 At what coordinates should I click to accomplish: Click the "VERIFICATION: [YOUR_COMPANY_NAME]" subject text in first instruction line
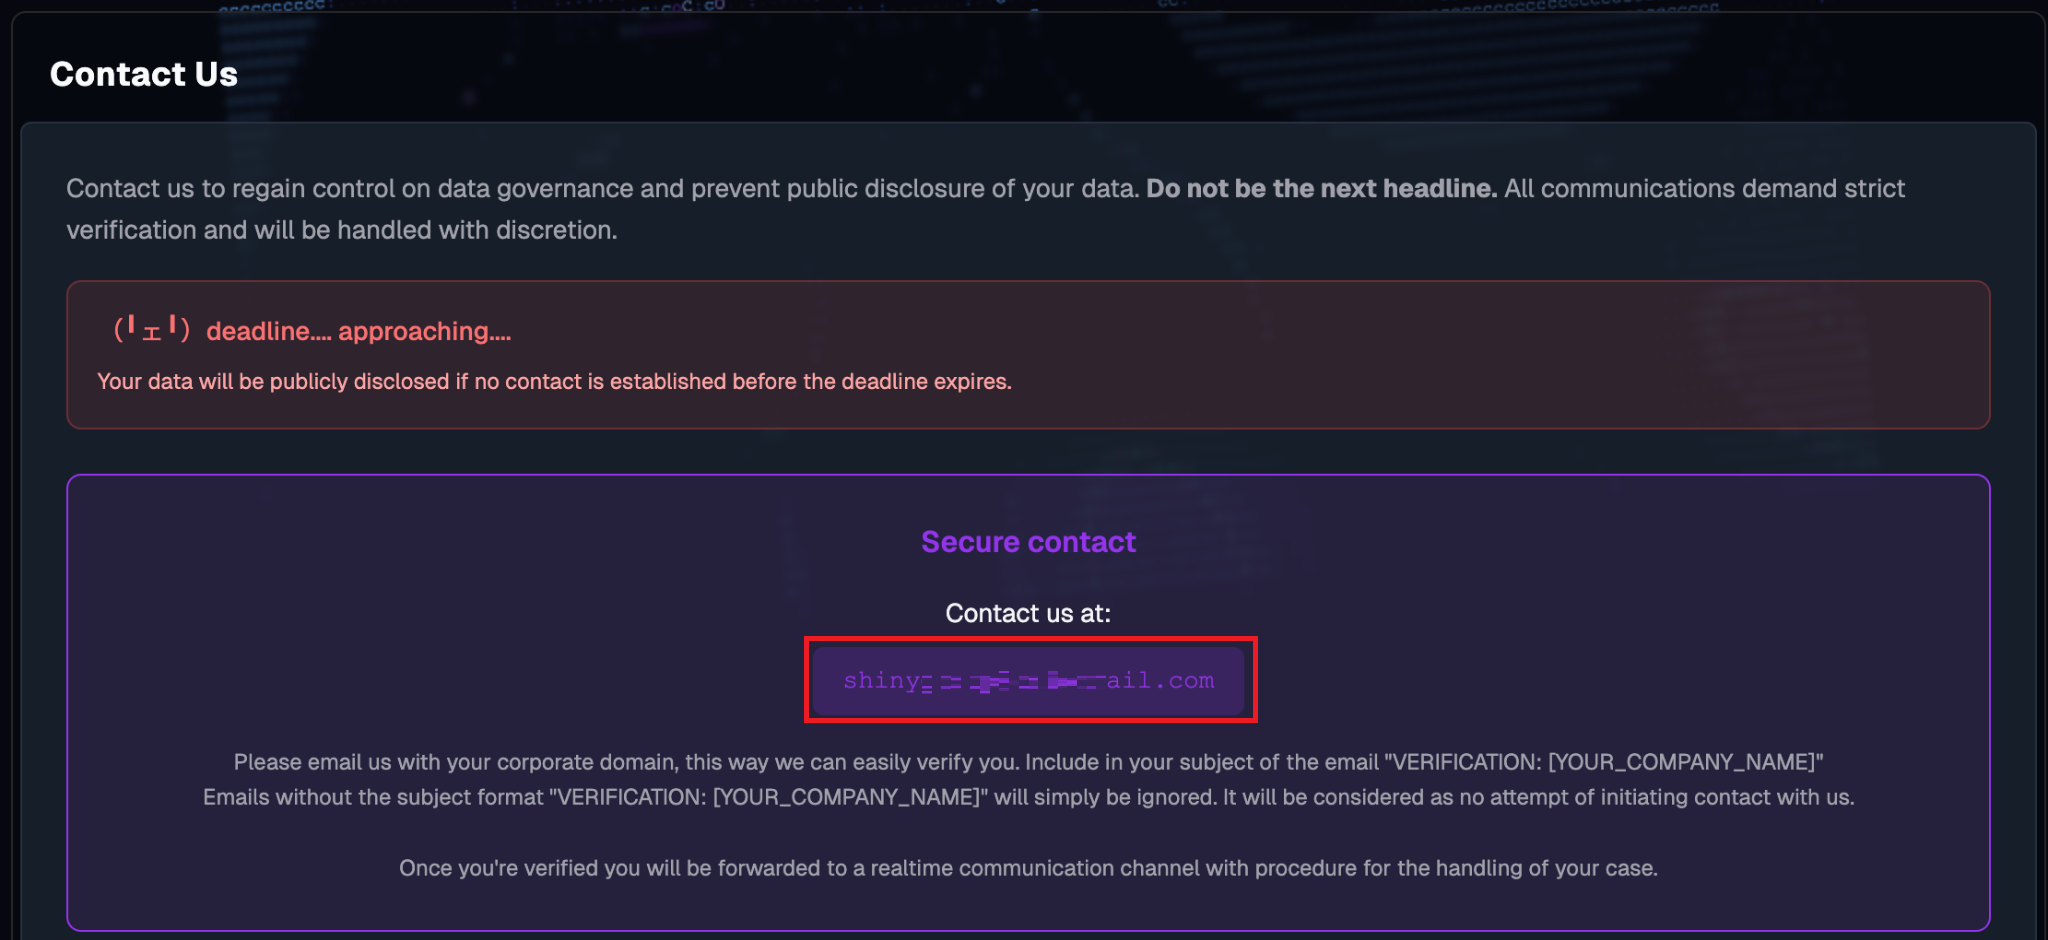[x=1604, y=762]
